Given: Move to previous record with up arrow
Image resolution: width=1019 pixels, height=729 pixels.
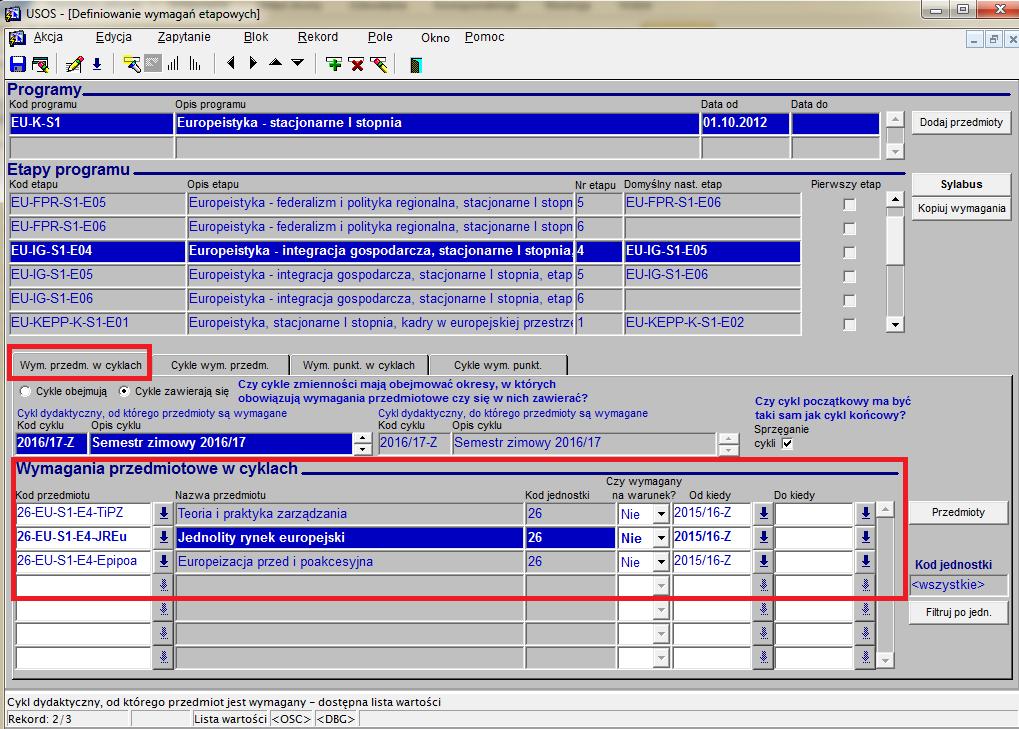Looking at the screenshot, I should 276,62.
